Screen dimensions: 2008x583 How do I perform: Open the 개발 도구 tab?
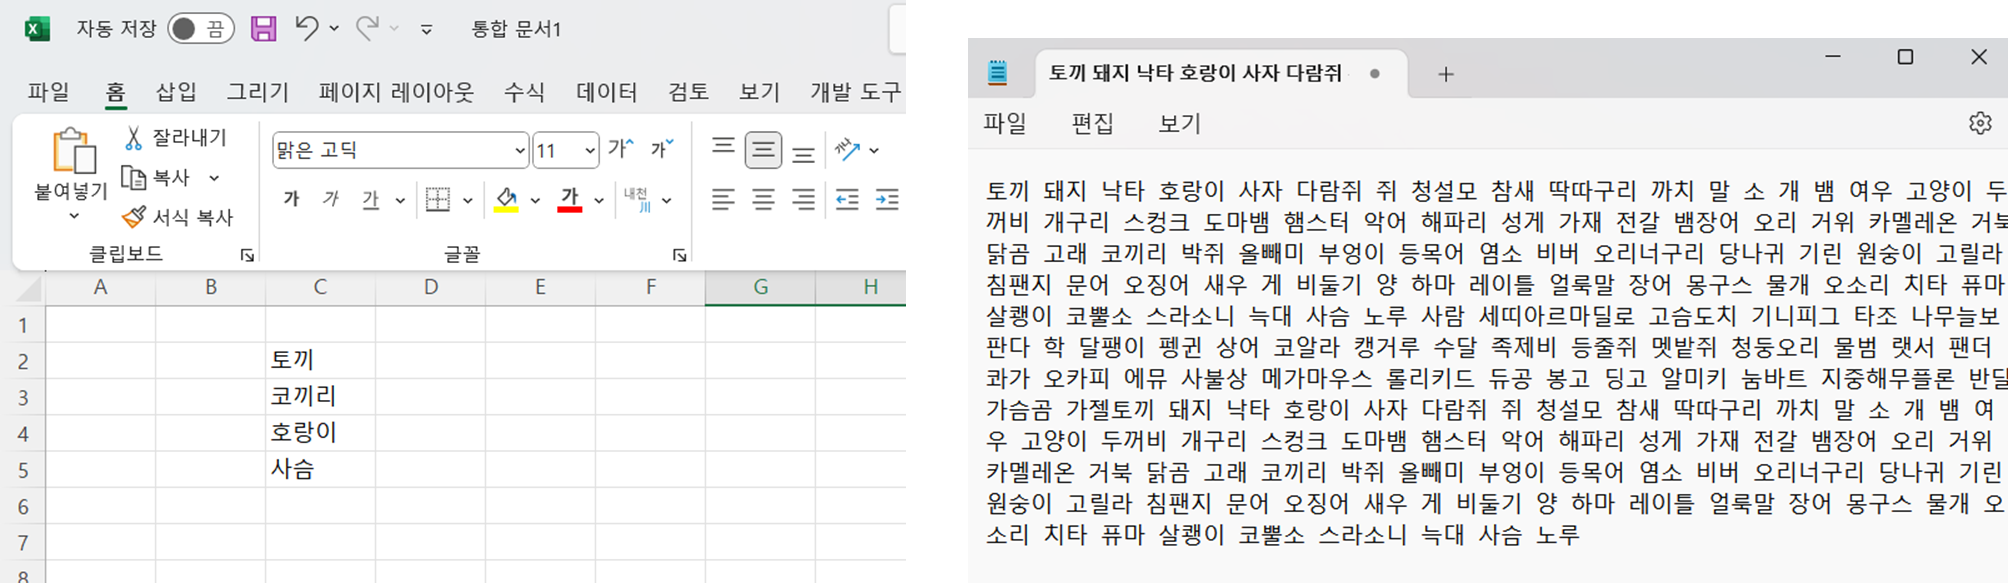click(856, 92)
